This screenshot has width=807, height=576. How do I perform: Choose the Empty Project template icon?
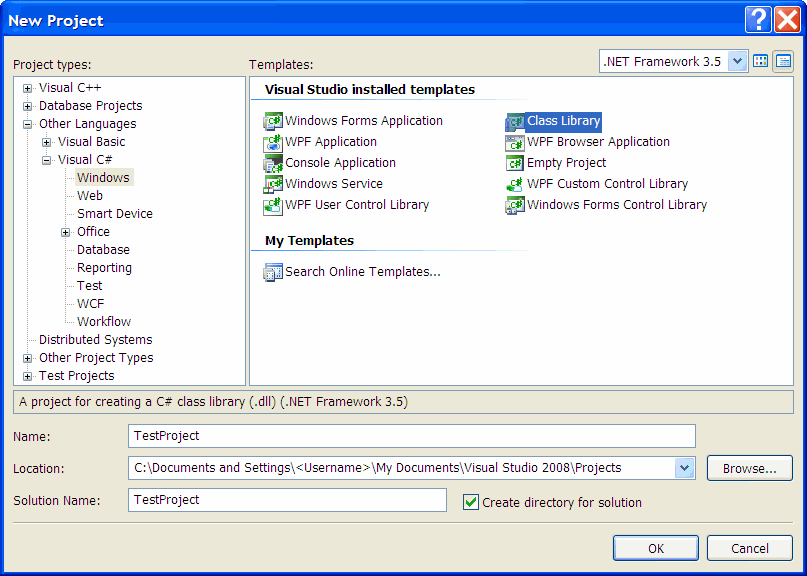coord(515,163)
